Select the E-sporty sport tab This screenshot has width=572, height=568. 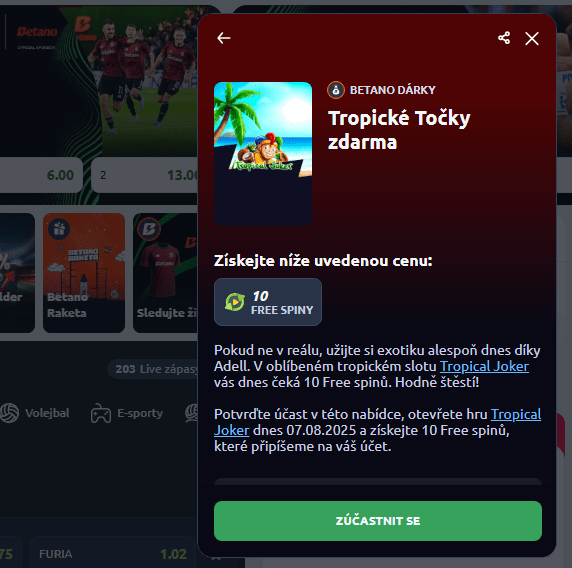point(127,413)
